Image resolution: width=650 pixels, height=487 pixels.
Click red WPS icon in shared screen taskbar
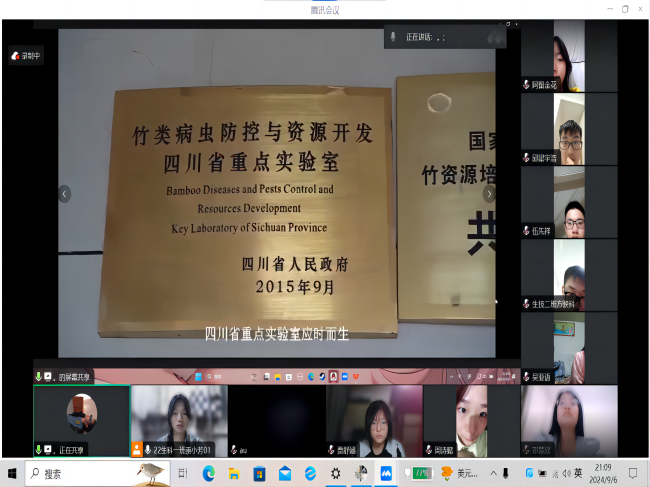356,376
